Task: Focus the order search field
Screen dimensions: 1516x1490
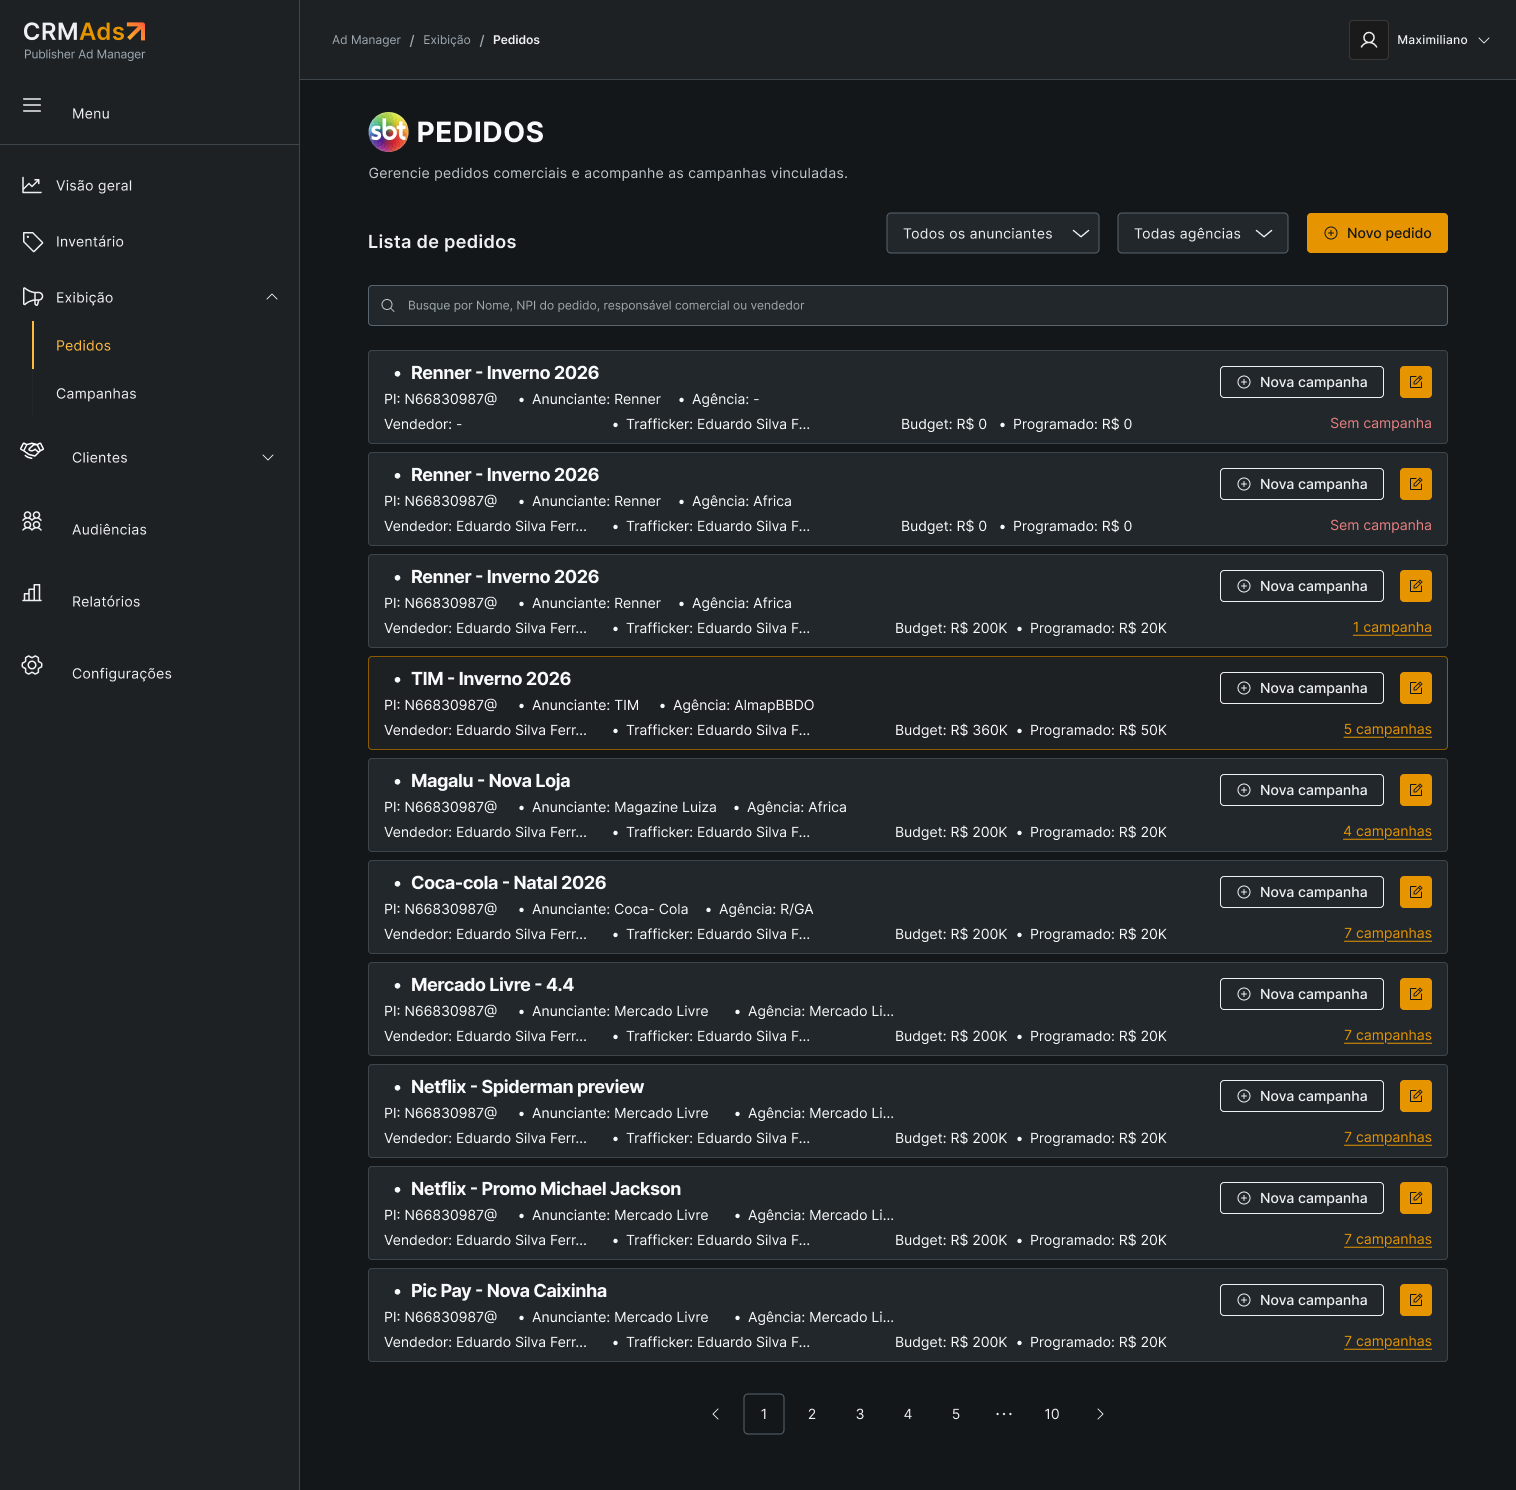Action: [908, 305]
